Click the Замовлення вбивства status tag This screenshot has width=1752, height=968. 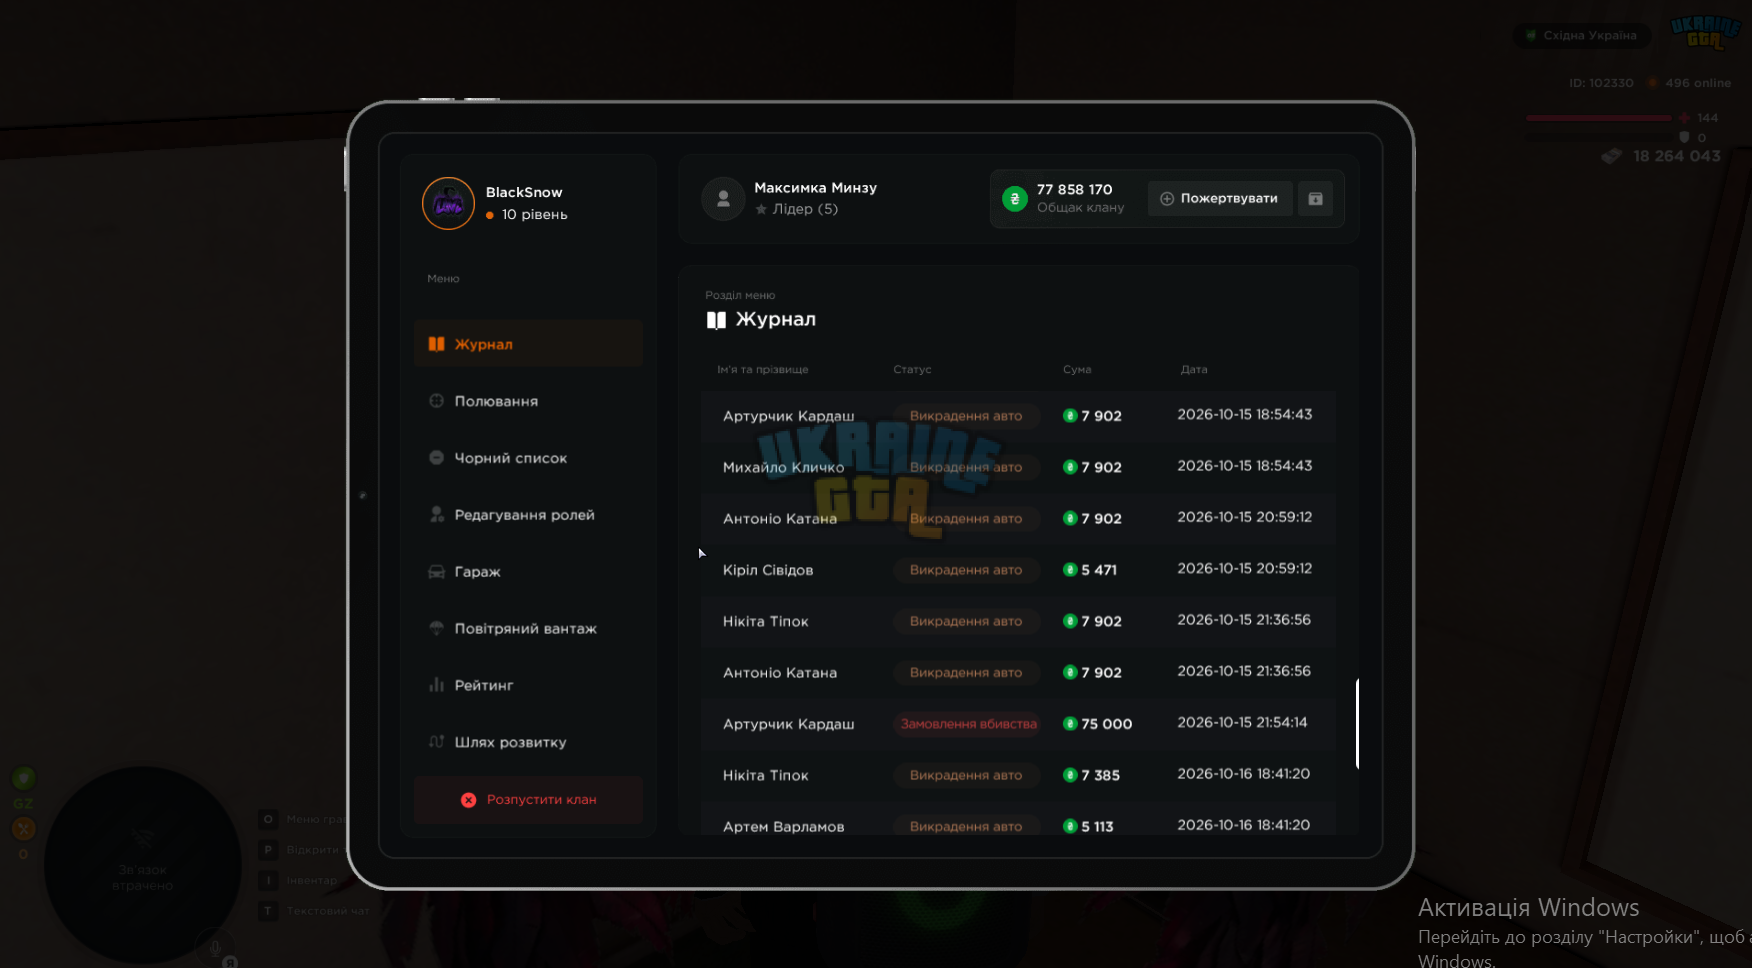(968, 724)
